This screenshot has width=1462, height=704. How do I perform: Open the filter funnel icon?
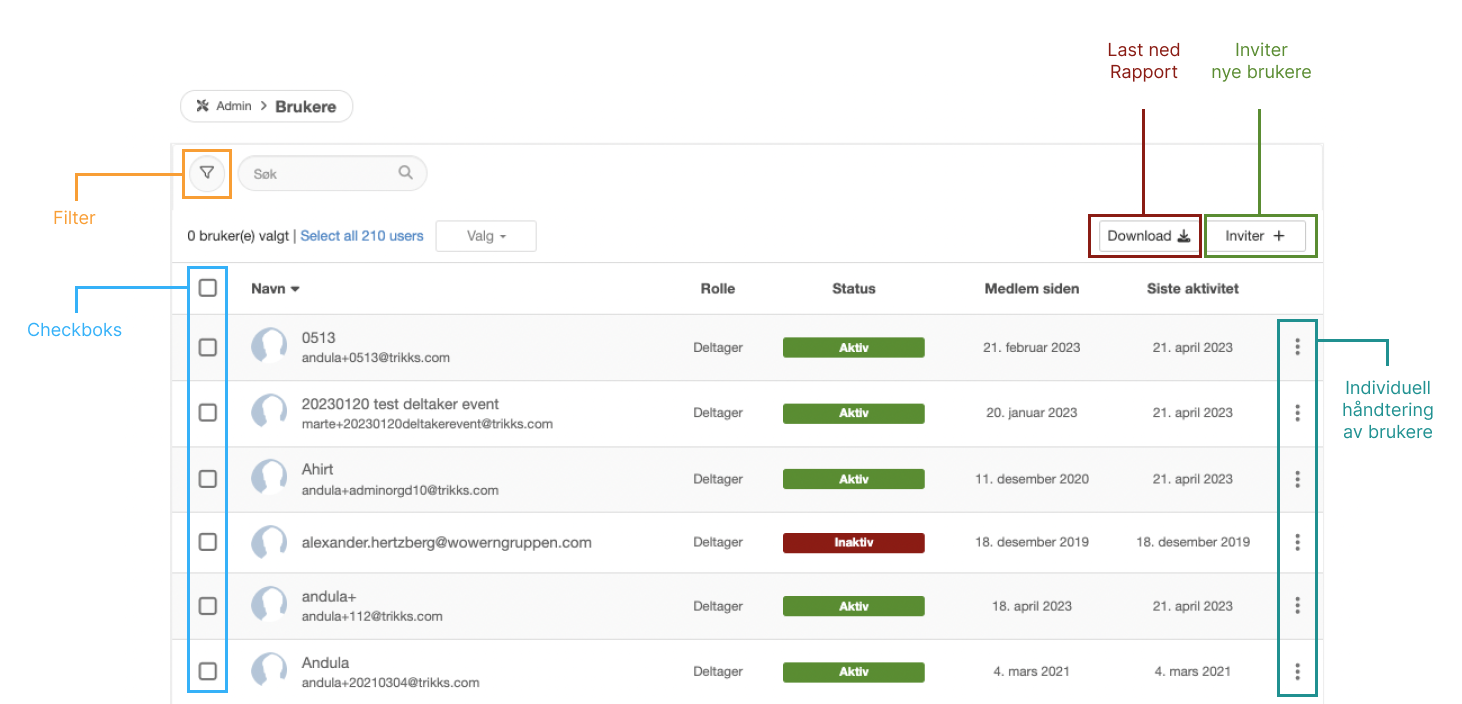click(206, 173)
